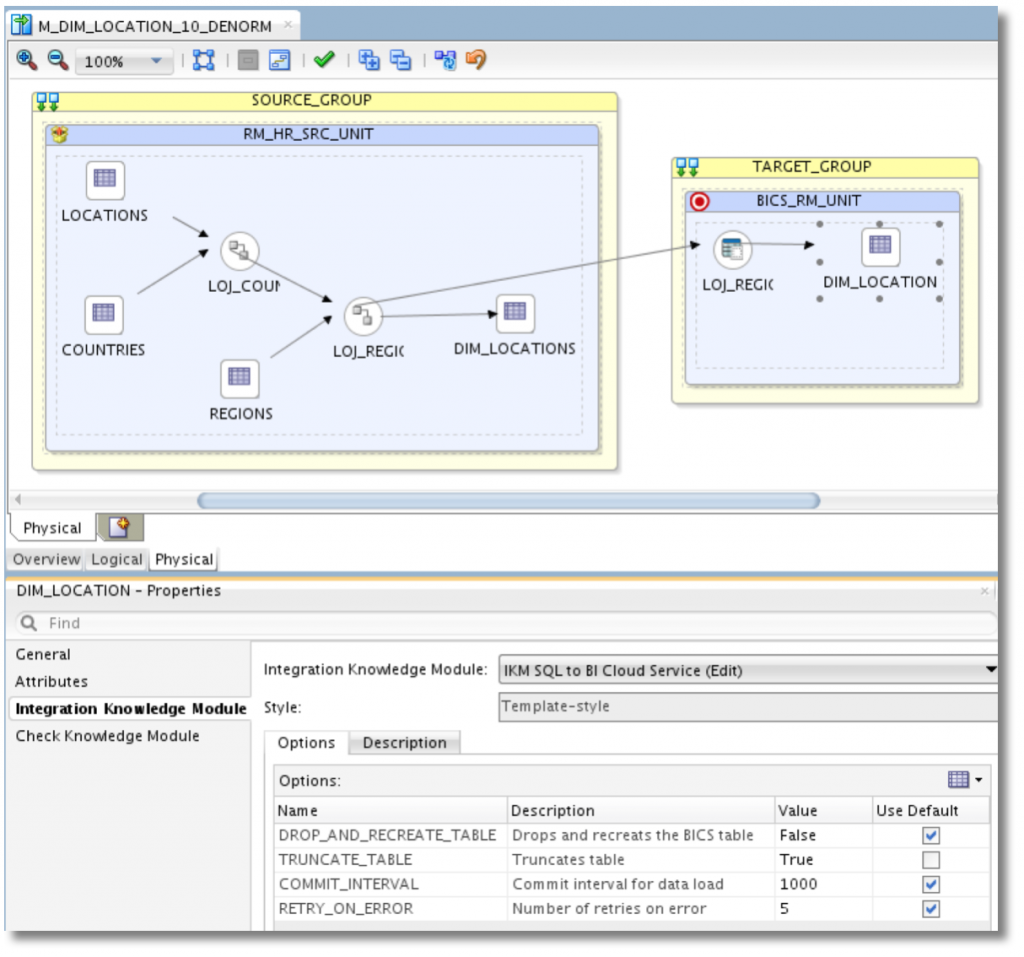This screenshot has width=1024, height=957.
Task: Click the SOURCE_GROUP title bar
Action: pos(325,101)
